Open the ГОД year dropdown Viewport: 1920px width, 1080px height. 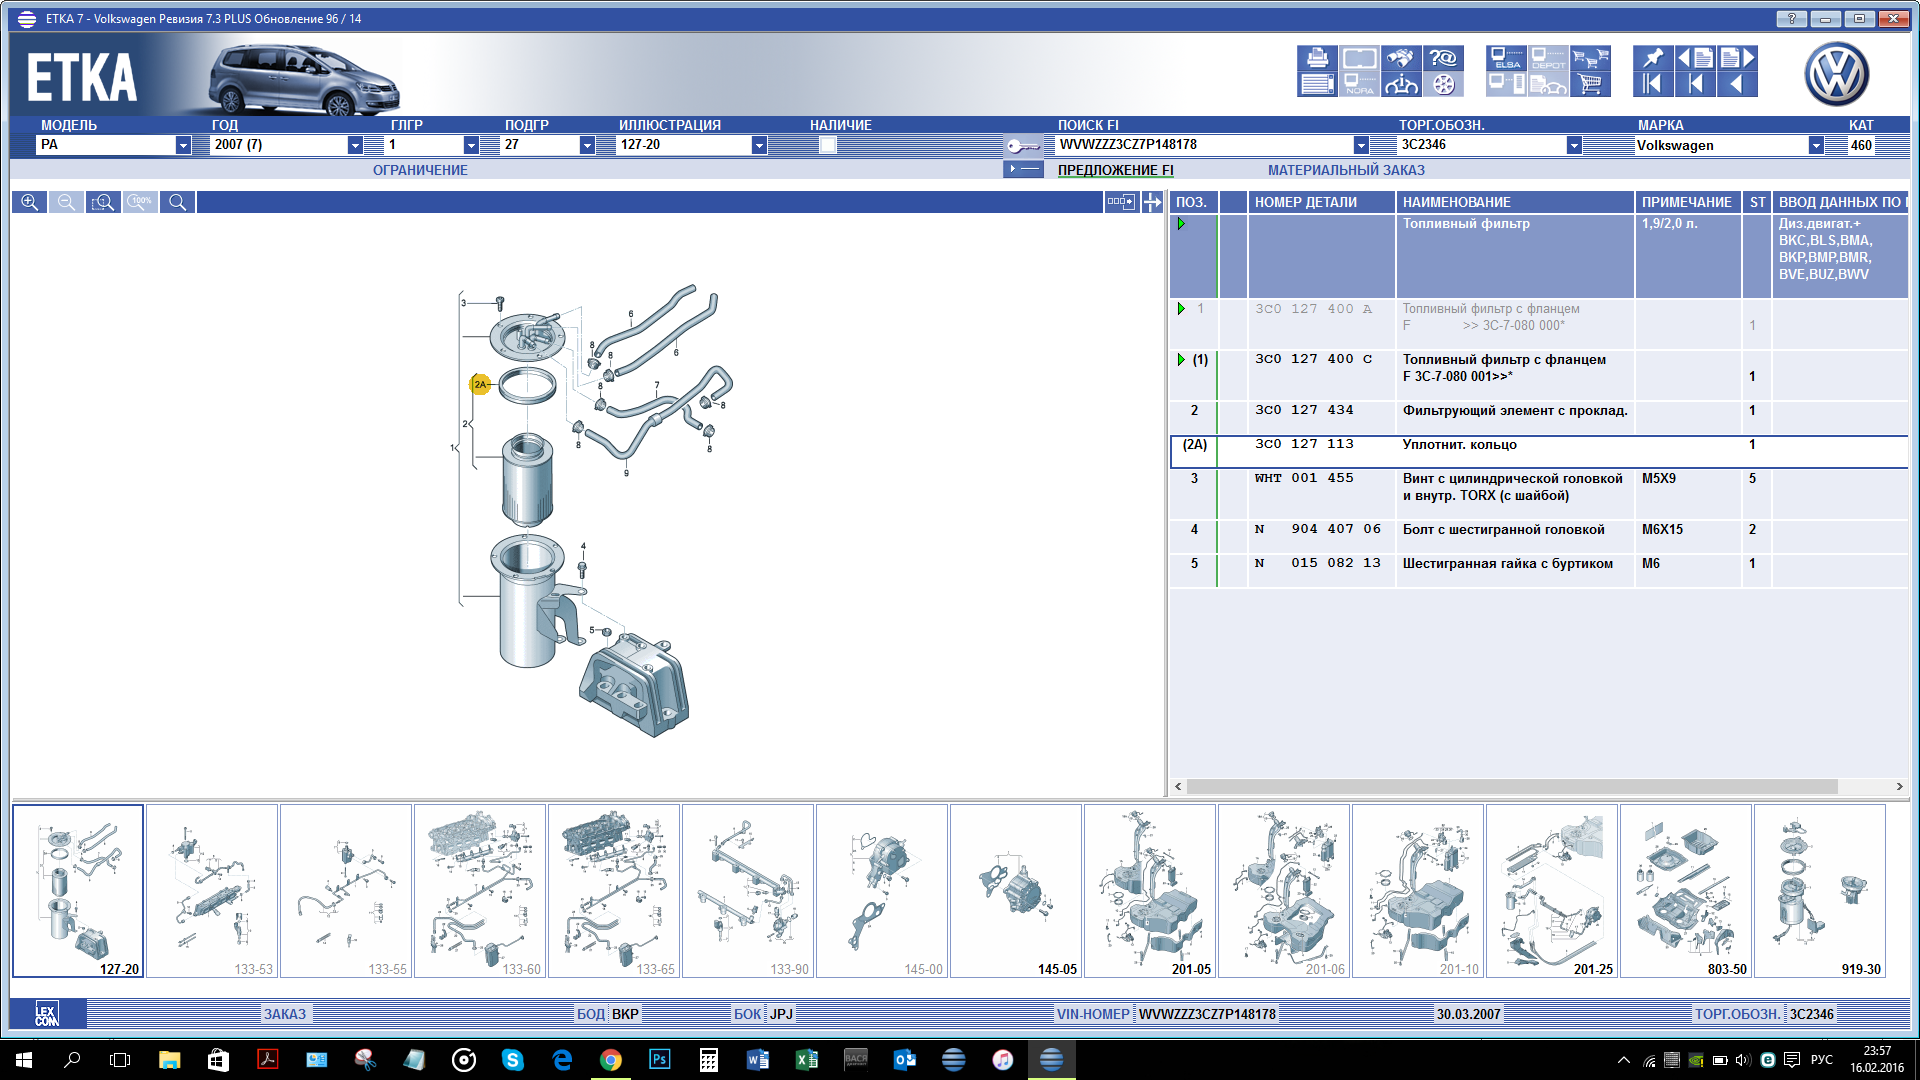pos(355,145)
